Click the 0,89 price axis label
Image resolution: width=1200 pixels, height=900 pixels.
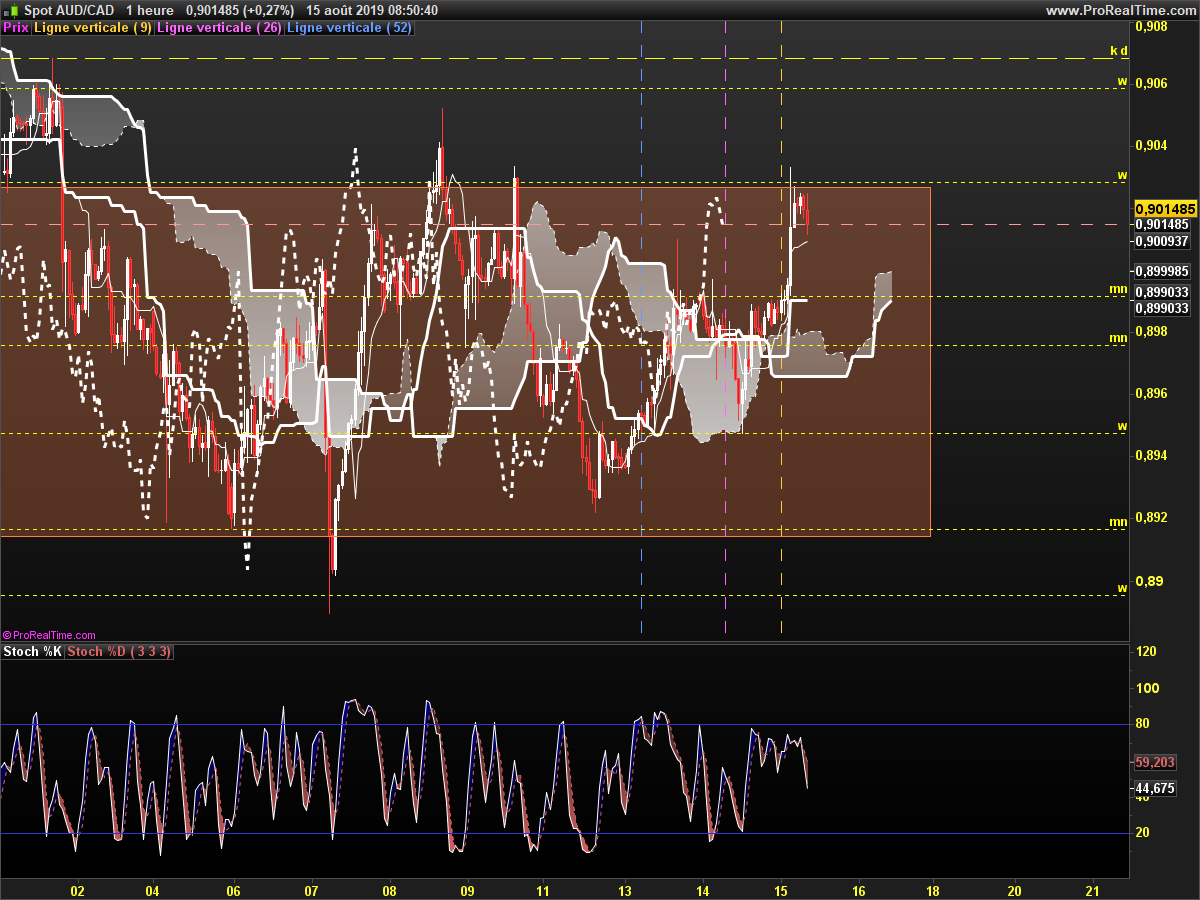1150,581
